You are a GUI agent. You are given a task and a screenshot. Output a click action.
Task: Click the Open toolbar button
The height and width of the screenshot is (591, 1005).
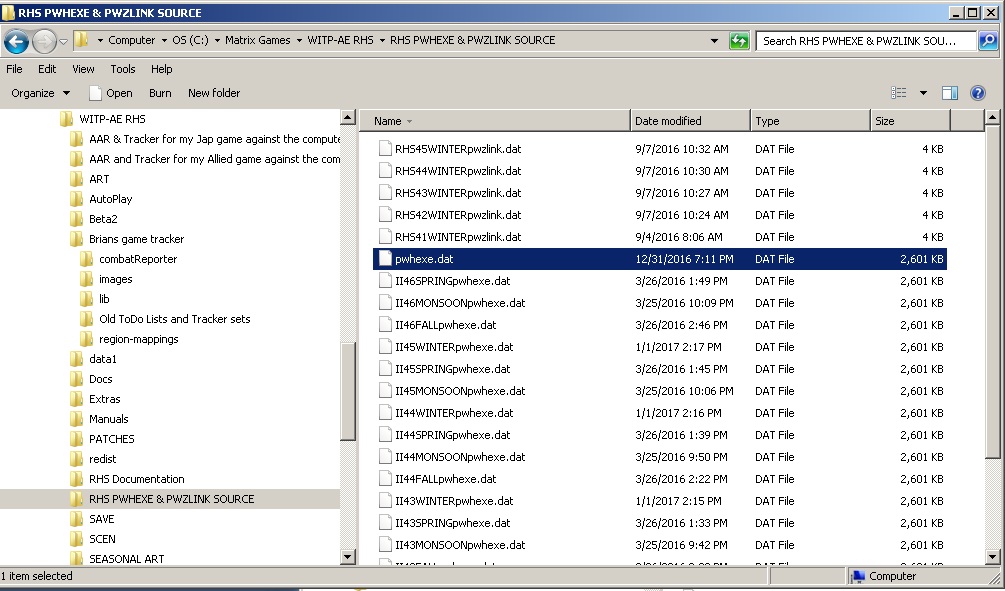click(111, 93)
